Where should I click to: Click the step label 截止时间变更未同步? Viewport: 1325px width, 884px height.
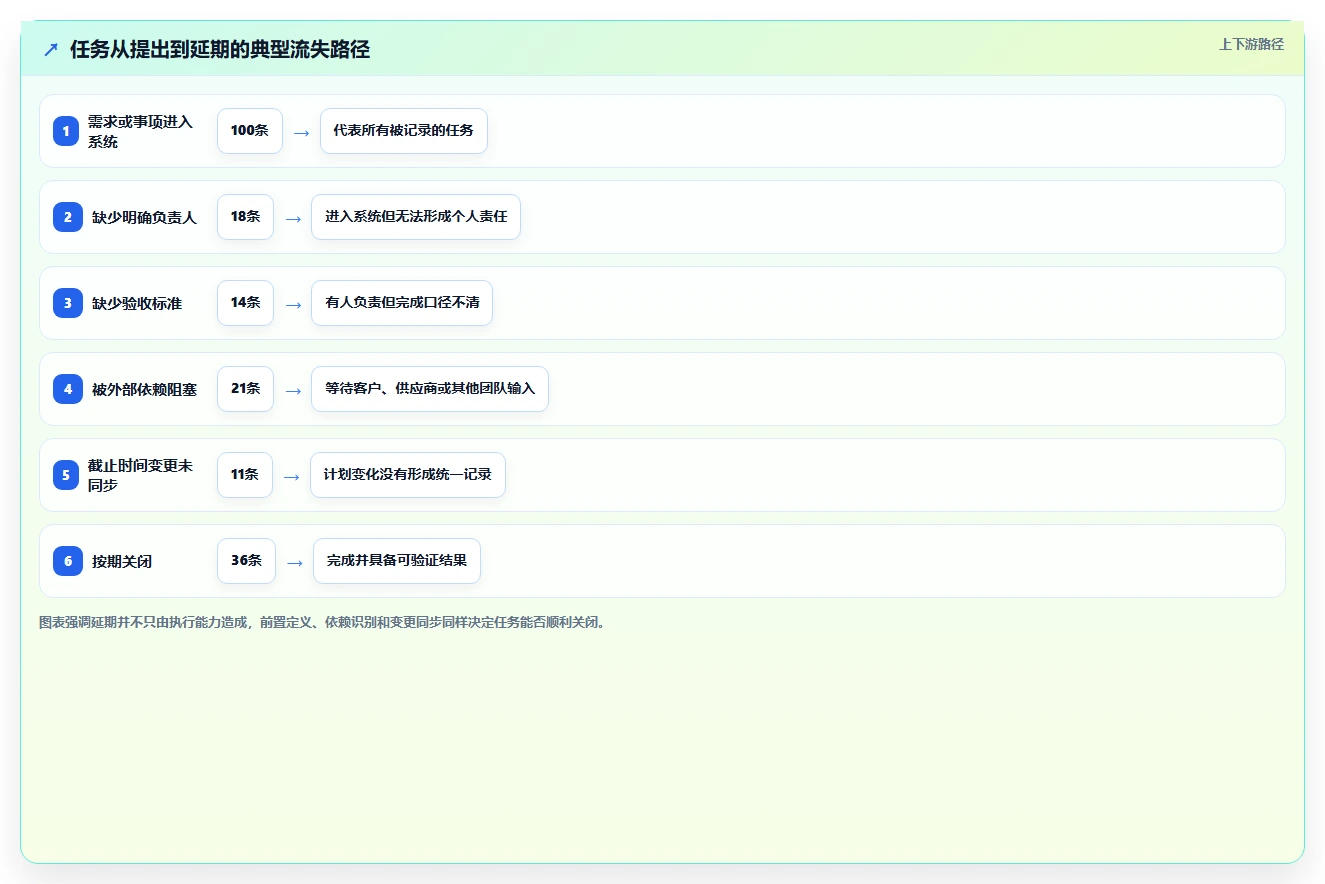140,475
